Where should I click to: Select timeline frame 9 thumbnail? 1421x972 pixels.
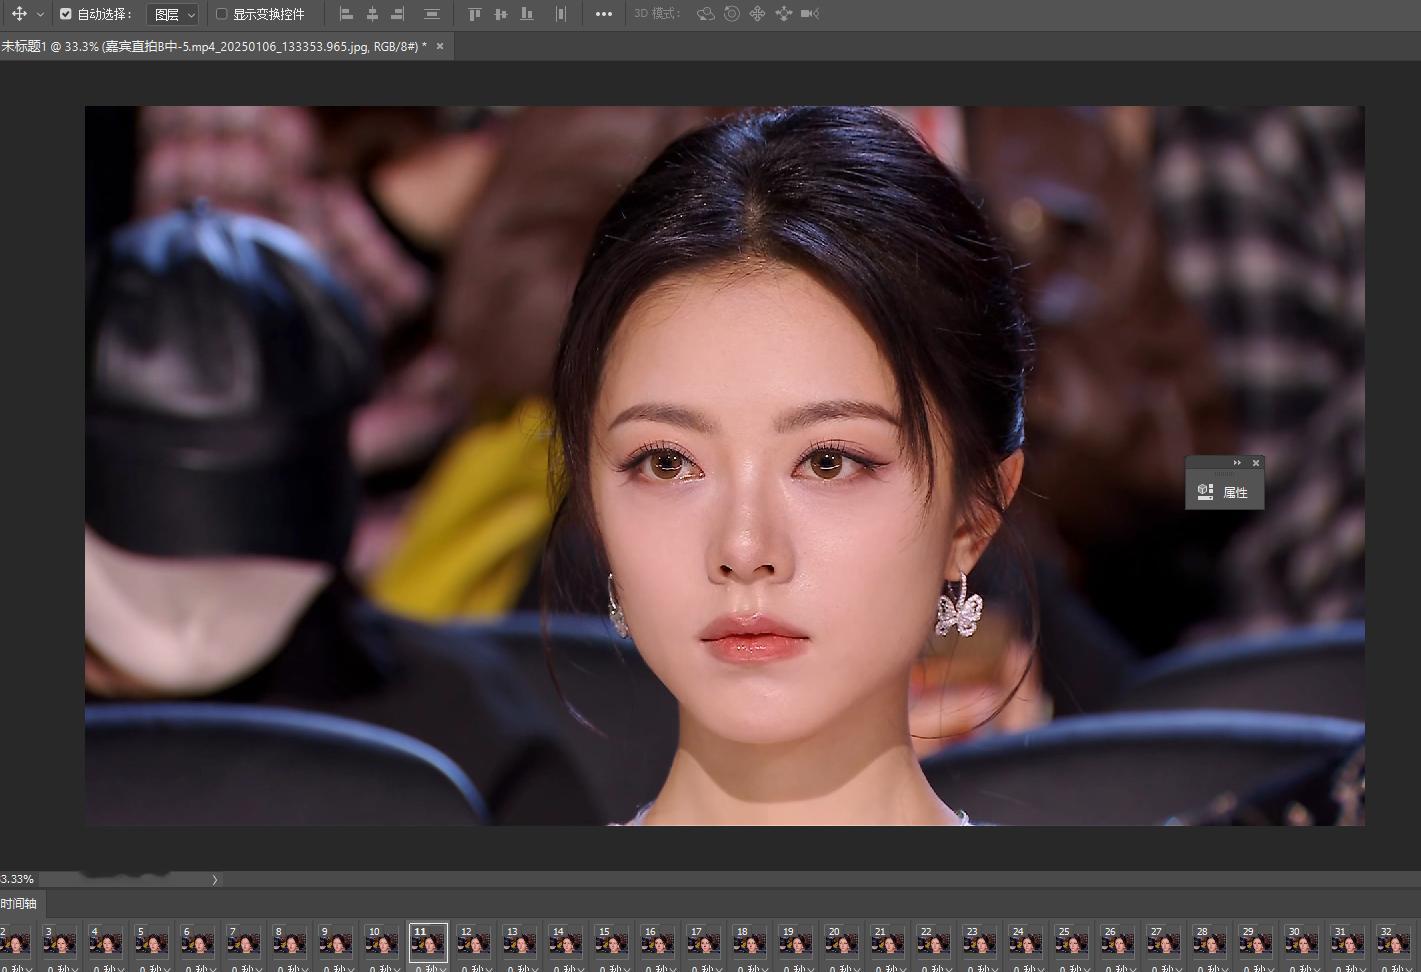point(336,942)
